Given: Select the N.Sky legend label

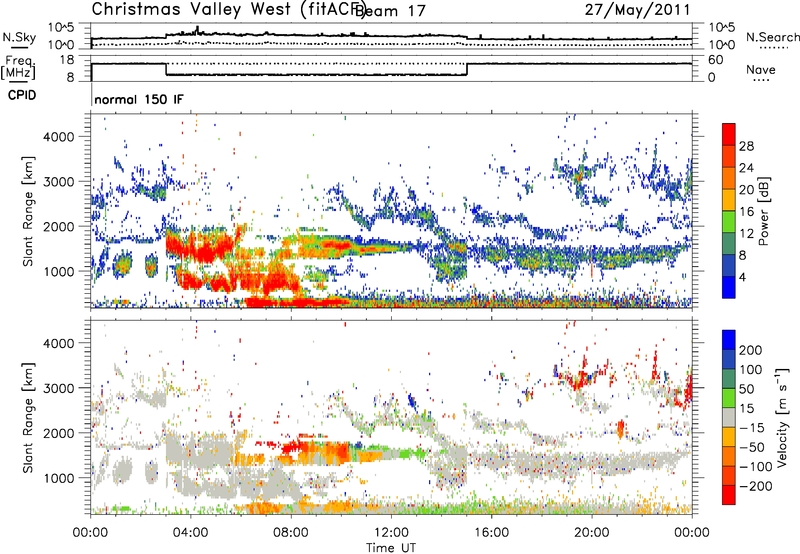Looking at the screenshot, I should (19, 37).
